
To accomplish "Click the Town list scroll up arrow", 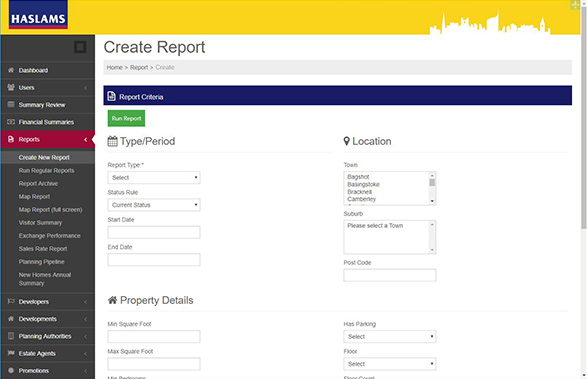I will (432, 176).
